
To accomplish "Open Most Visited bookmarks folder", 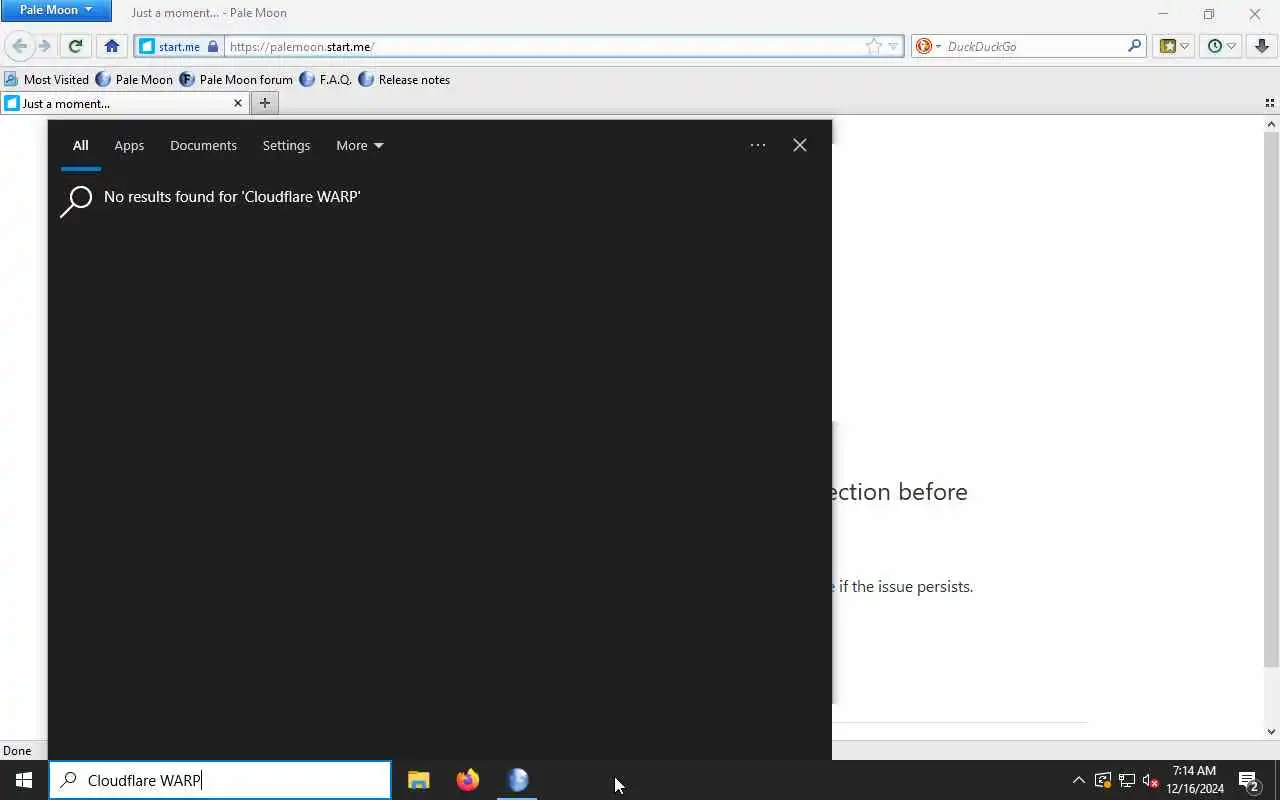I will pos(47,79).
